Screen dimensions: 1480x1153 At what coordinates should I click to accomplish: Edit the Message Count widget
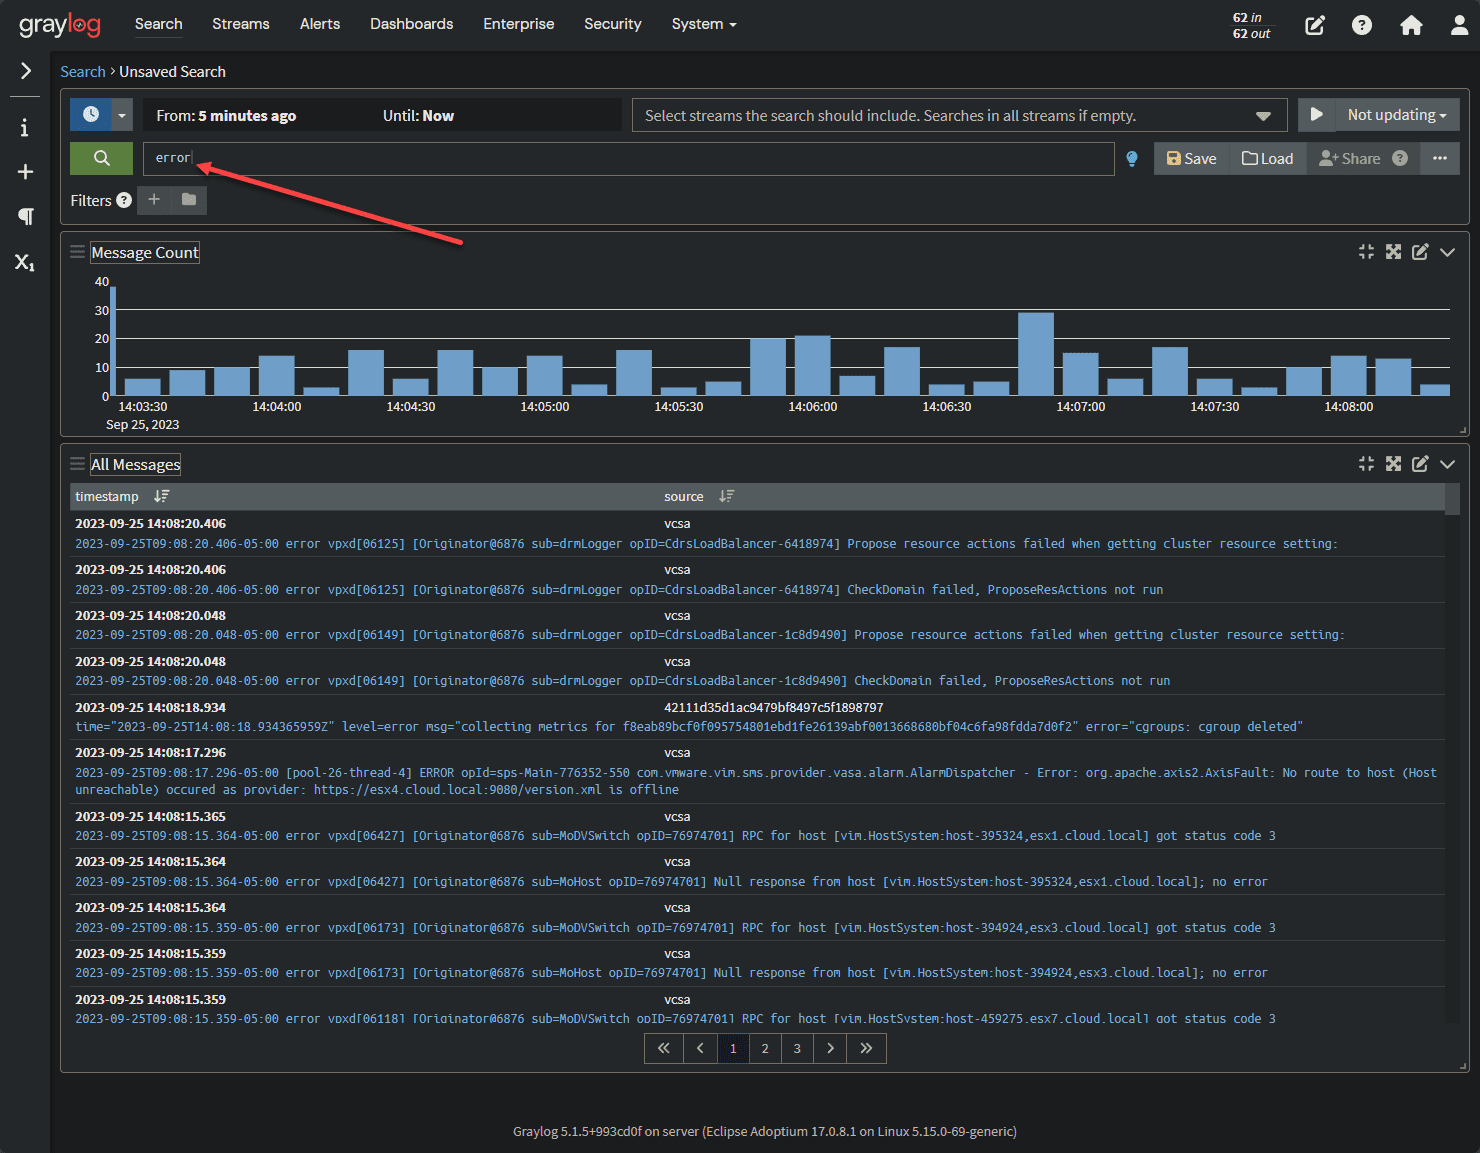click(x=1419, y=252)
